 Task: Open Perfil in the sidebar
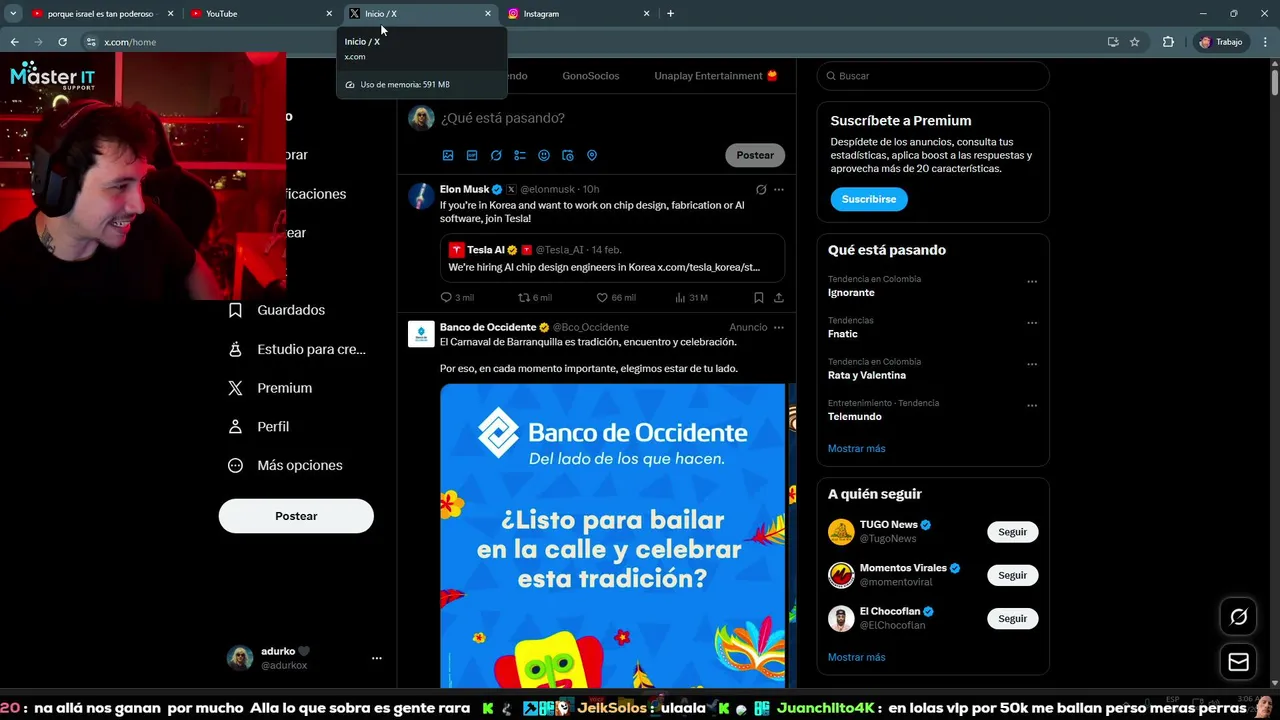coord(259,427)
